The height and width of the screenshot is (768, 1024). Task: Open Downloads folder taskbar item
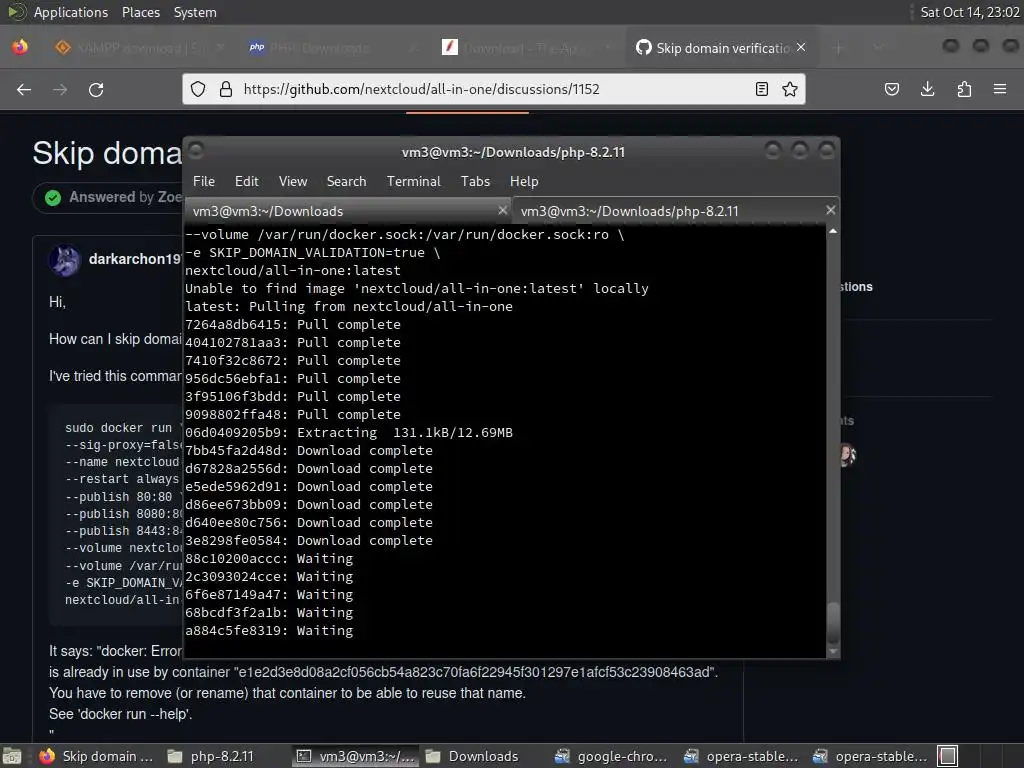(x=472, y=756)
